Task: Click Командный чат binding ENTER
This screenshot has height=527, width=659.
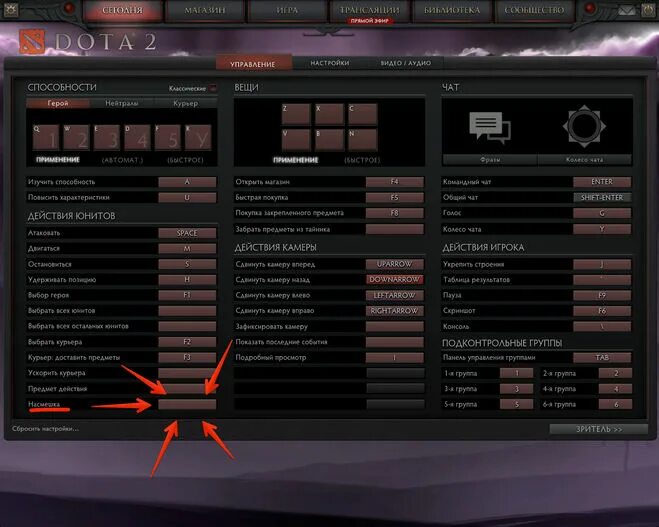Action: (x=602, y=182)
